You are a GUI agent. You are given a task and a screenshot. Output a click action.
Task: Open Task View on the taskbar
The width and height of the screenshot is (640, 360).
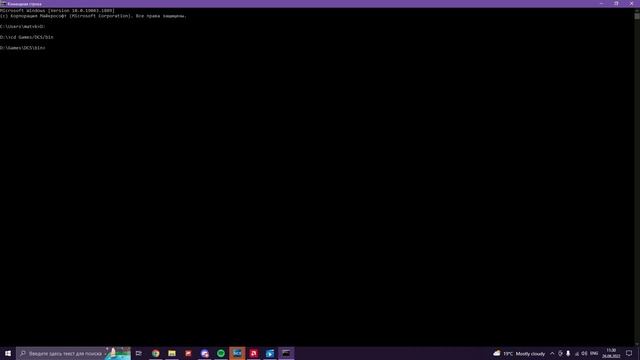(139, 353)
